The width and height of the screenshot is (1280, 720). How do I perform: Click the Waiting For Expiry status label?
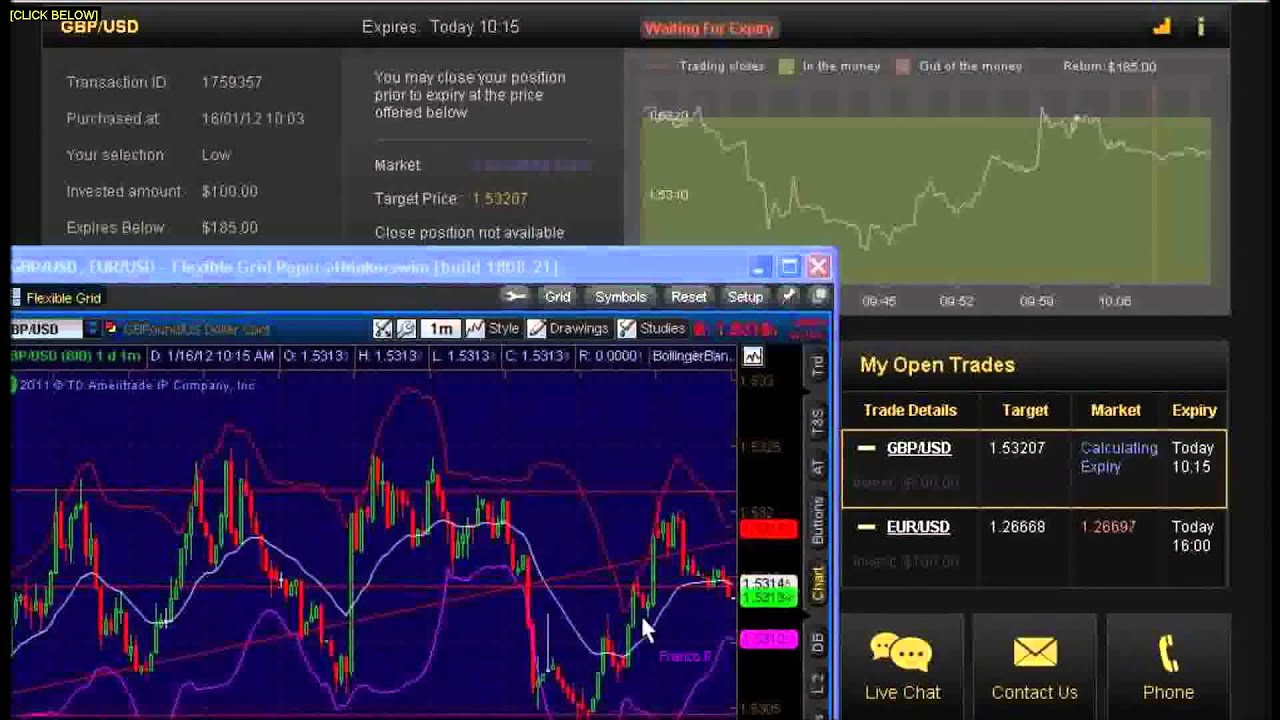709,28
